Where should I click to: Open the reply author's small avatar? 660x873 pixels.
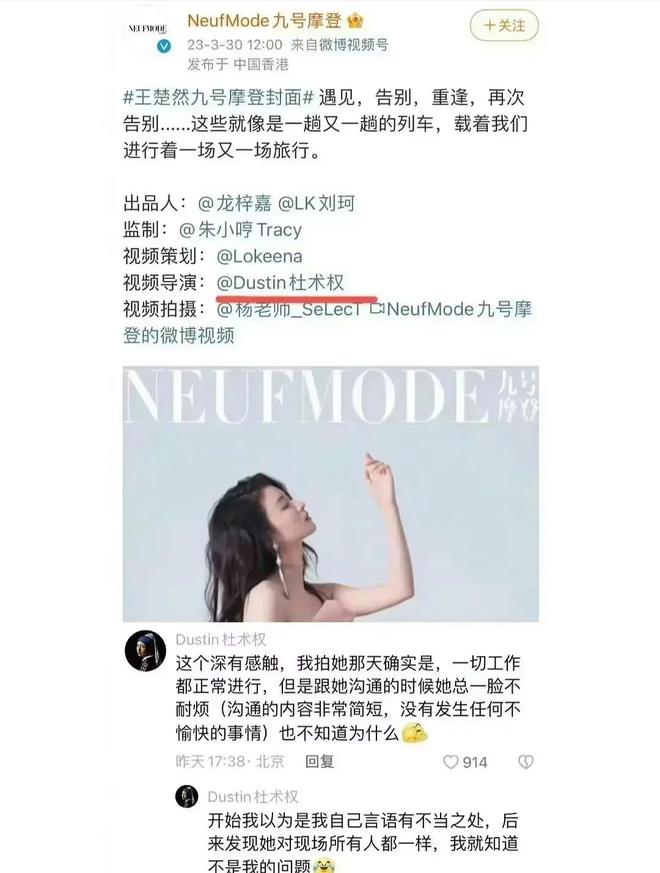[187, 797]
